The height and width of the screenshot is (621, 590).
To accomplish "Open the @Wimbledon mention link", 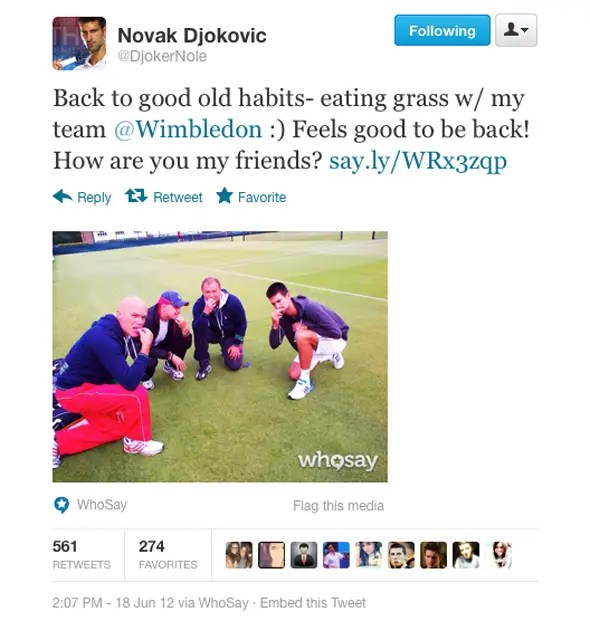I will tap(188, 130).
